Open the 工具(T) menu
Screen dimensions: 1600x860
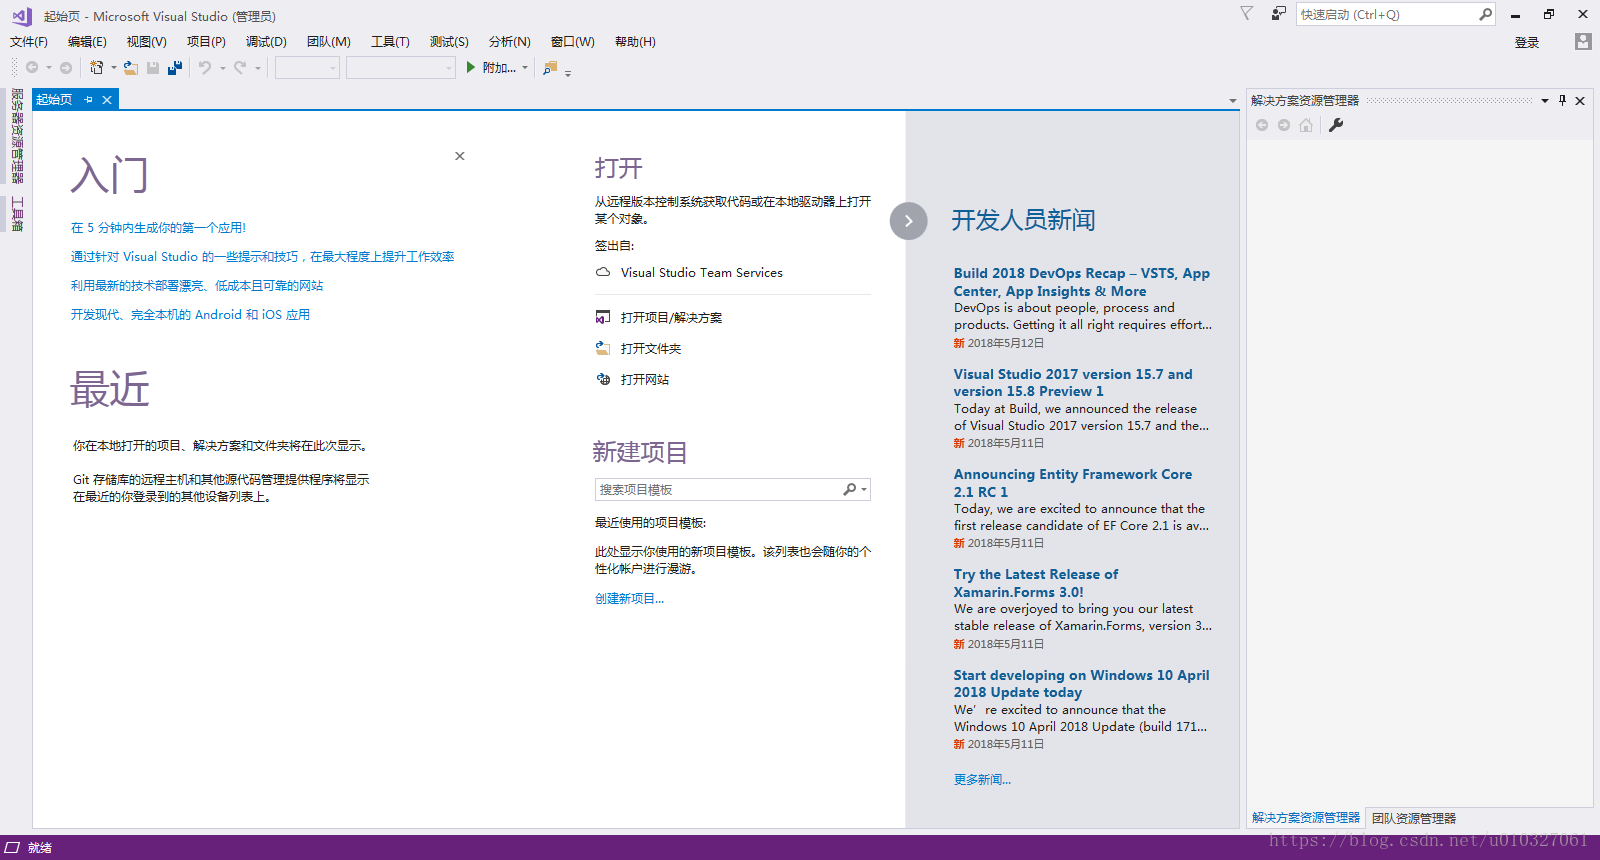[390, 42]
